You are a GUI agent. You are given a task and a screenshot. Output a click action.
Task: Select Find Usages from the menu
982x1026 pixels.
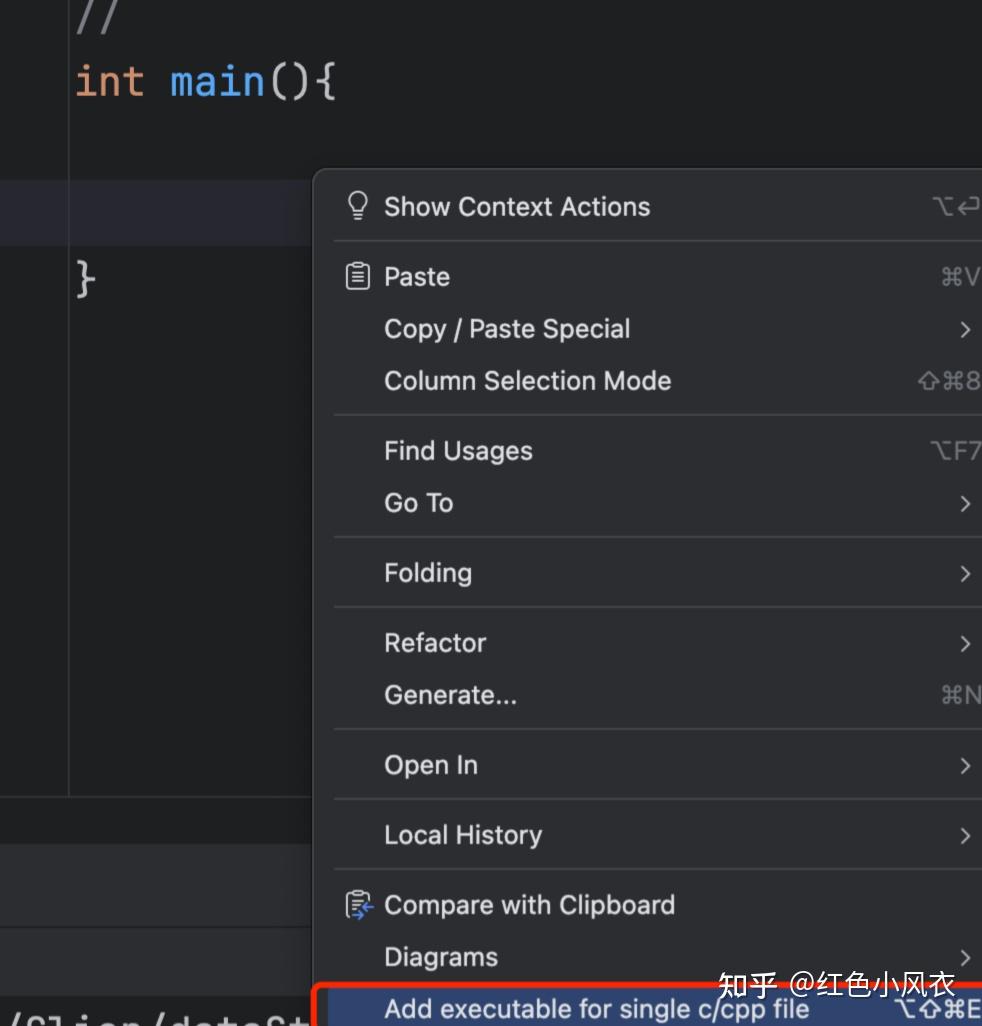click(458, 451)
